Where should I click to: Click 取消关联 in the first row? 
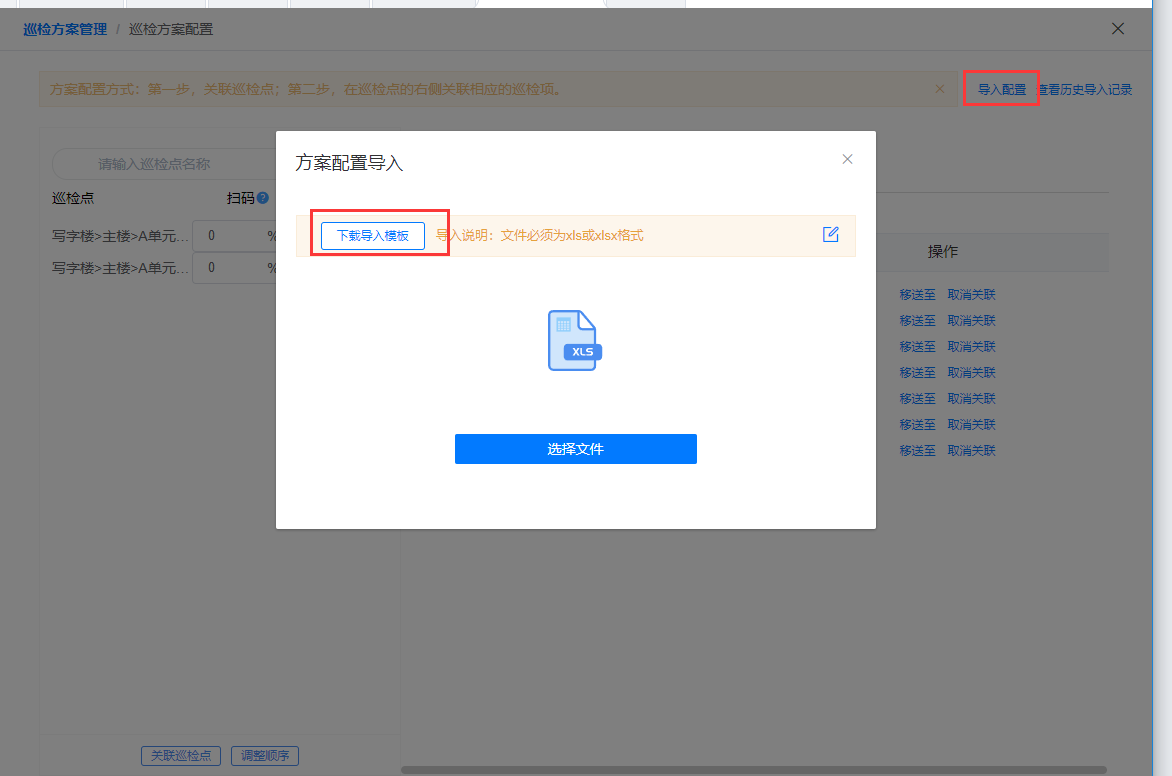click(971, 295)
